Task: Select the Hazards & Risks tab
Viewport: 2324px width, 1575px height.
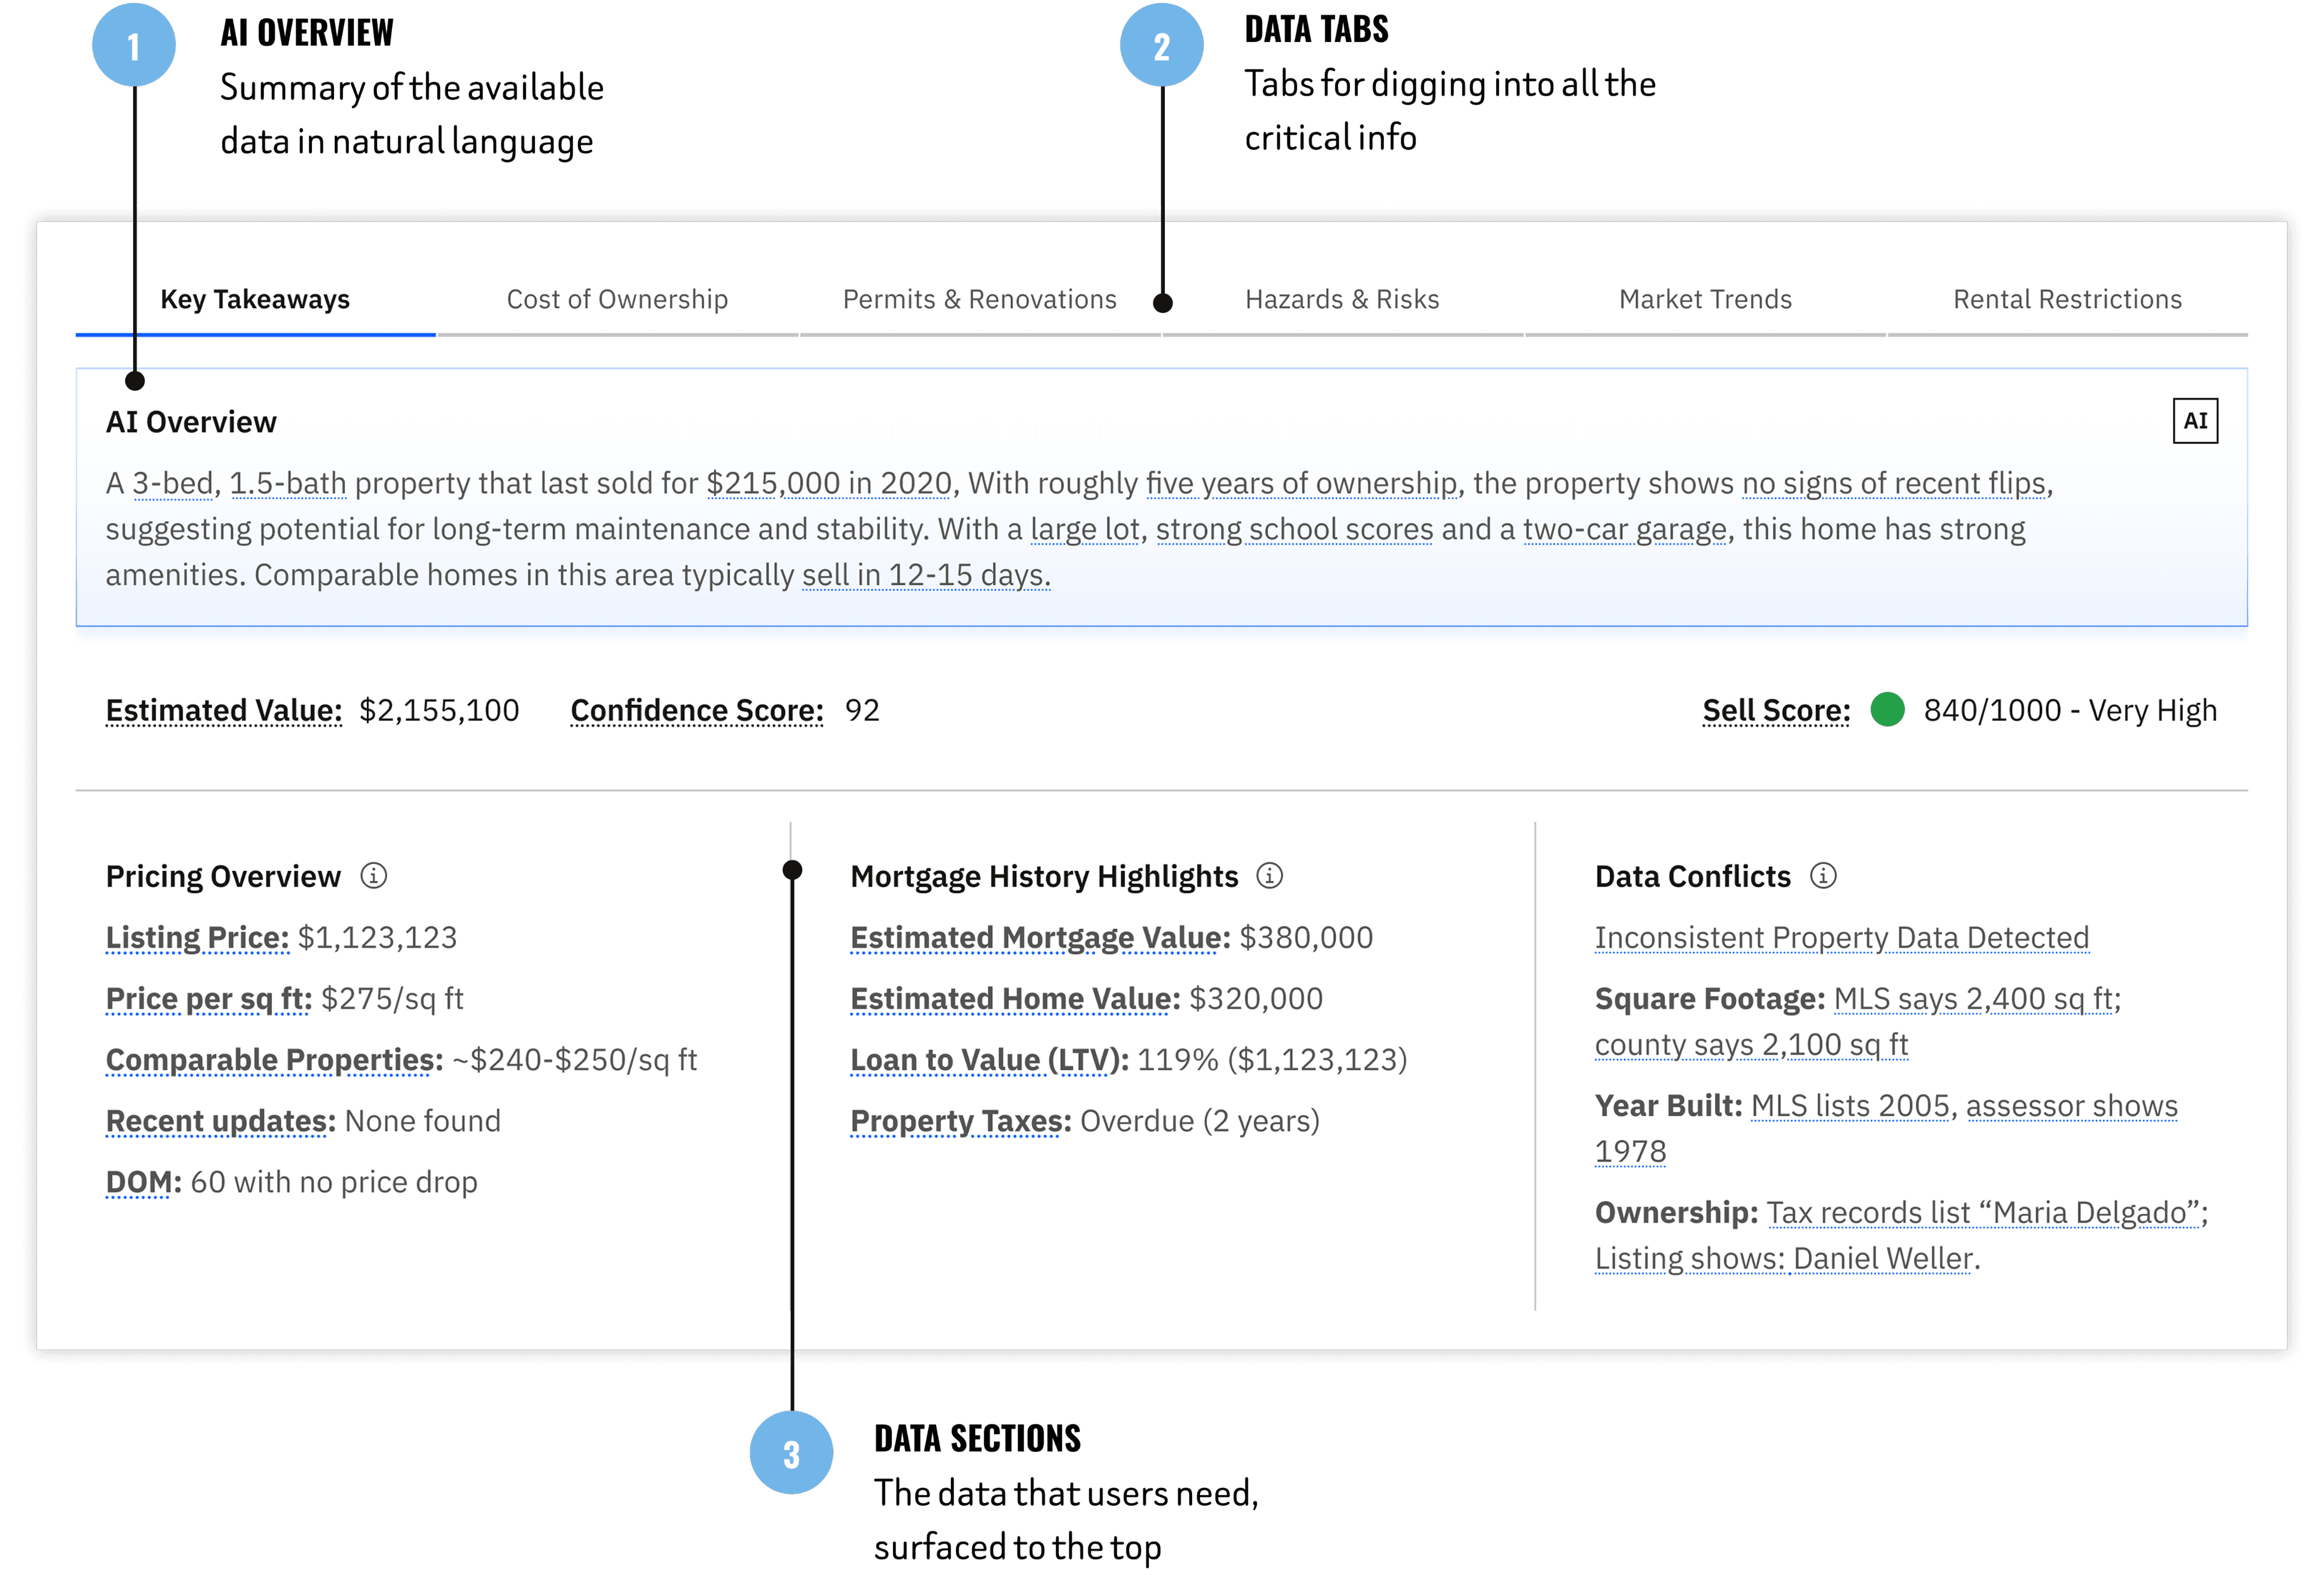Action: coord(1342,299)
